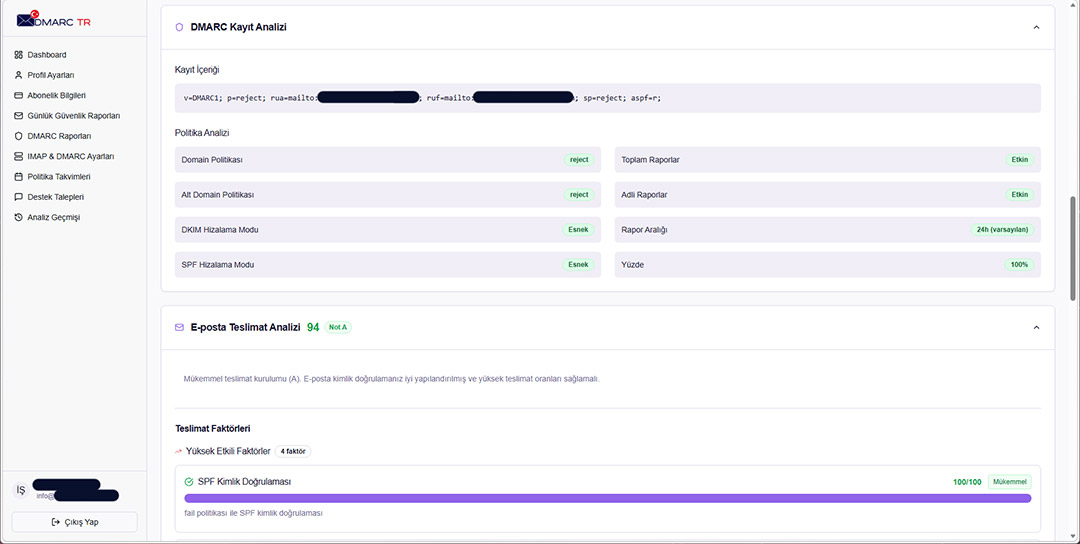Click the SPF Kimlik Doğrulaması progress bar
The width and height of the screenshot is (1080, 544).
click(x=607, y=498)
